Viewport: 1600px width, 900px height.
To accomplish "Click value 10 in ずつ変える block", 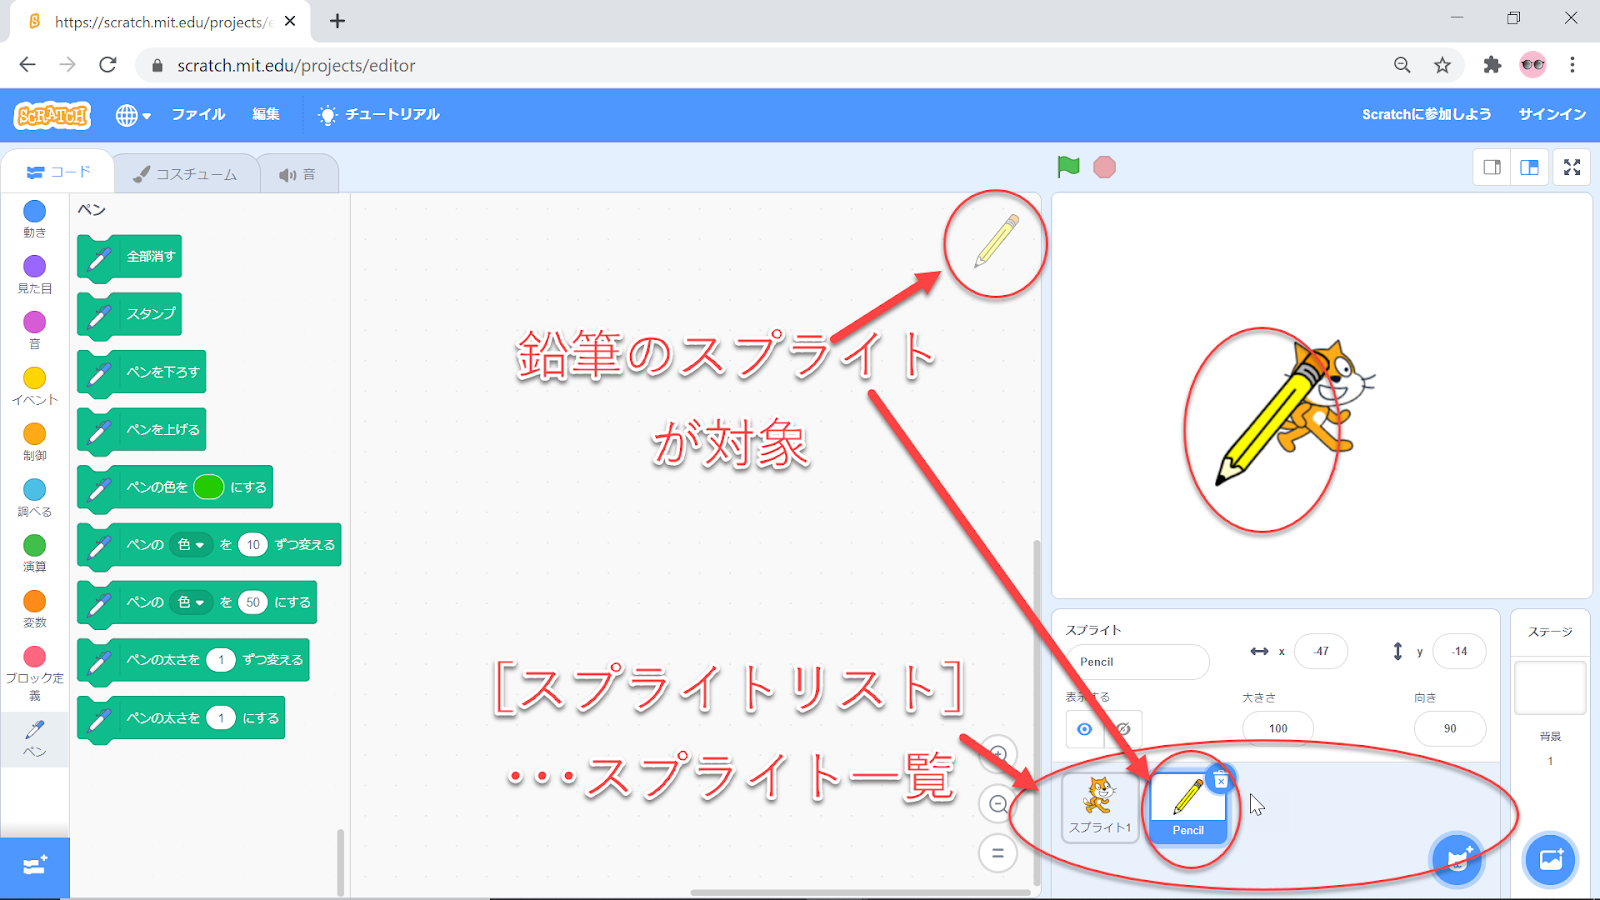I will (253, 545).
